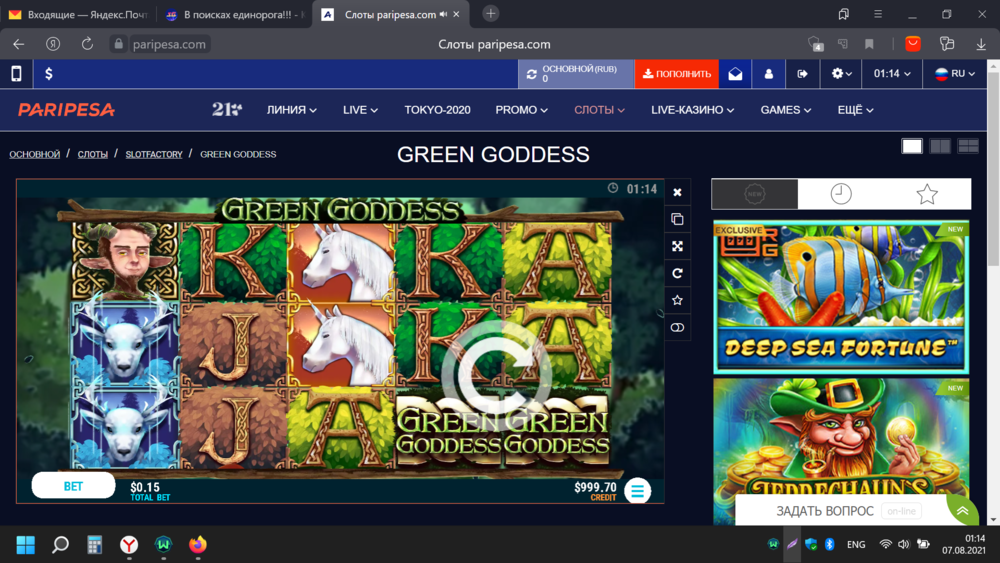This screenshot has width=1000, height=563.
Task: Click the logout arrow icon
Action: (802, 74)
